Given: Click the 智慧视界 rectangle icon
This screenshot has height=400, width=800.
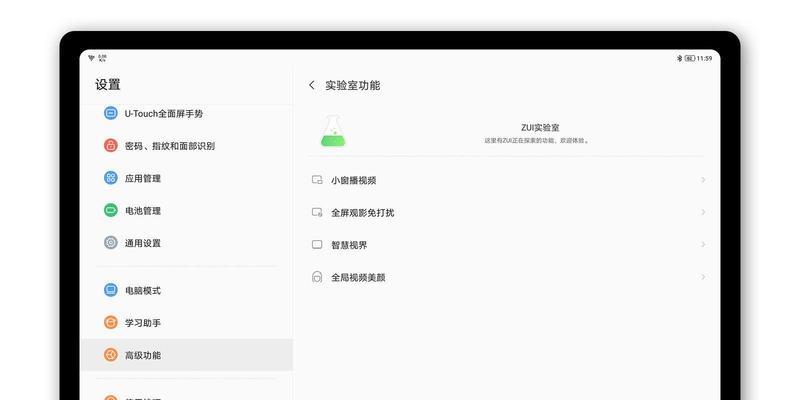Looking at the screenshot, I should coord(317,245).
